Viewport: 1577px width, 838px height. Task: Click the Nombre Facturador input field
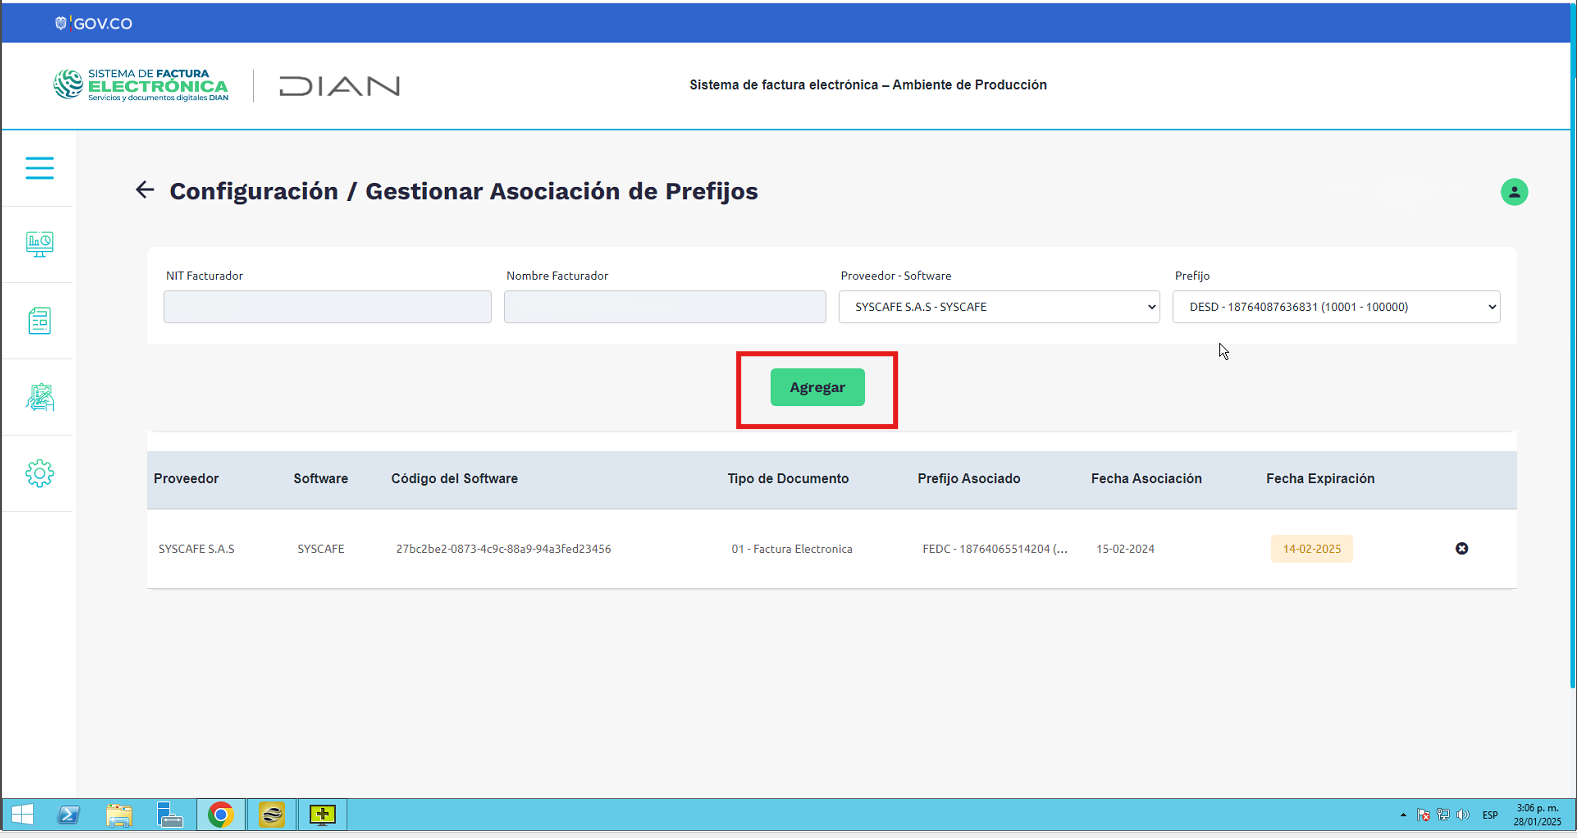click(664, 307)
